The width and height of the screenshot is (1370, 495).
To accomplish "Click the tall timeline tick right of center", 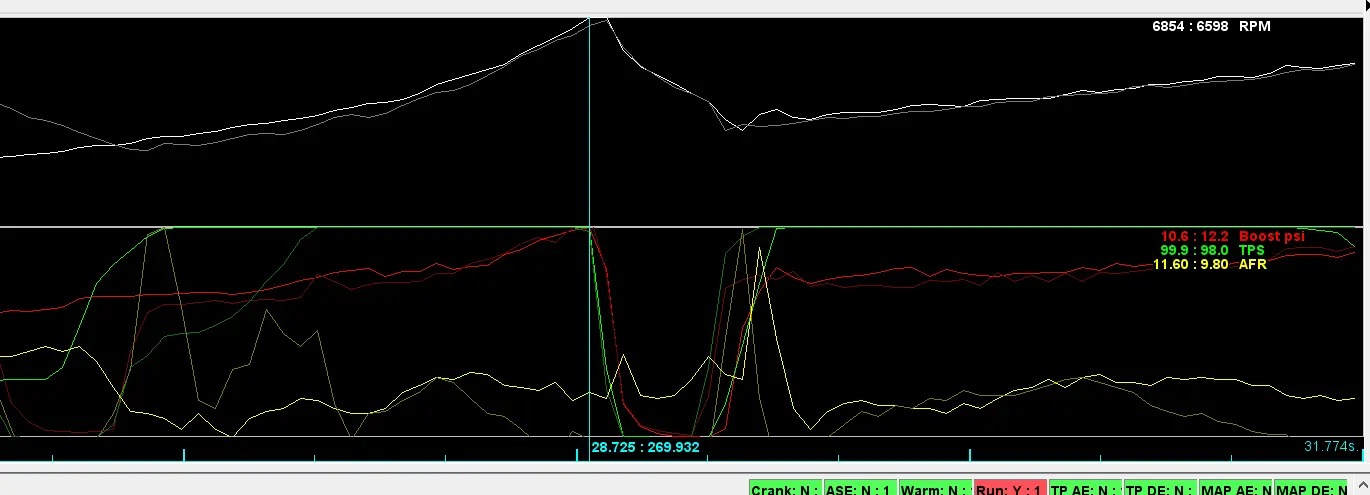I will 970,454.
